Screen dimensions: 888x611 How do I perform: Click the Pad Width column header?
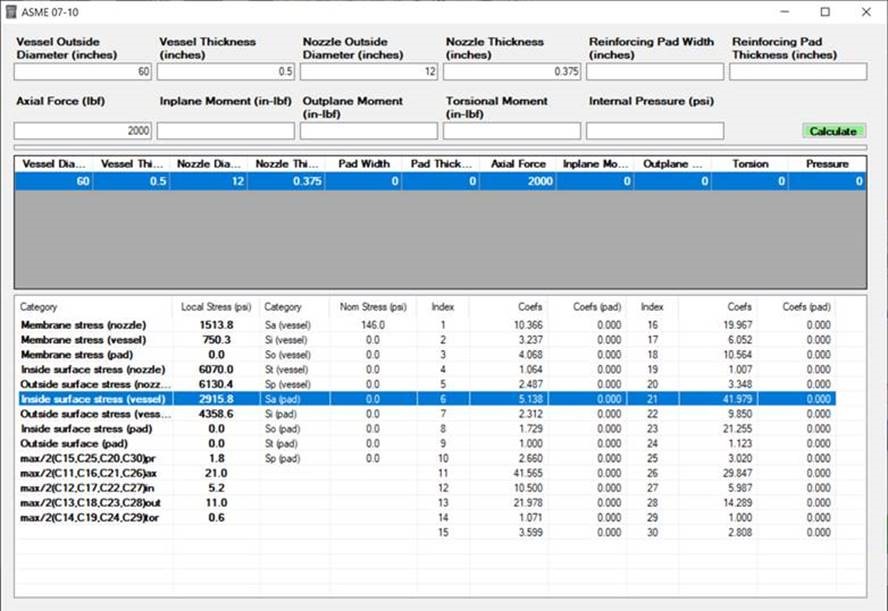tap(364, 164)
